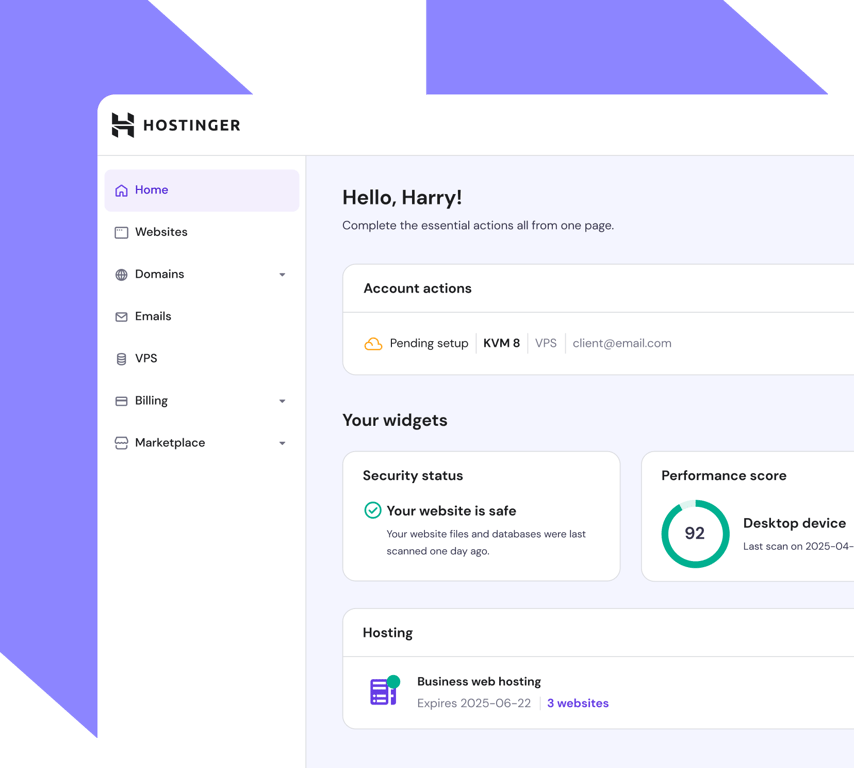
Task: Click the 92 performance score ring
Action: tap(695, 534)
